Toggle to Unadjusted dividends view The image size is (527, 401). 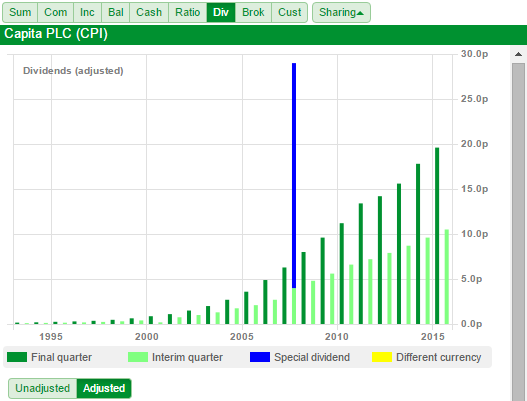[43, 388]
